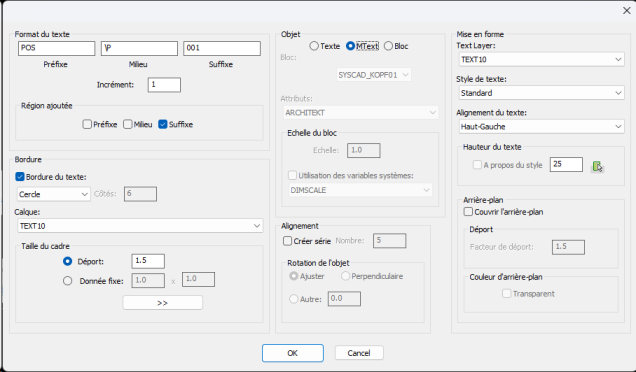The image size is (636, 372).
Task: Click the Suffixe input field containing 001
Action: tap(222, 48)
